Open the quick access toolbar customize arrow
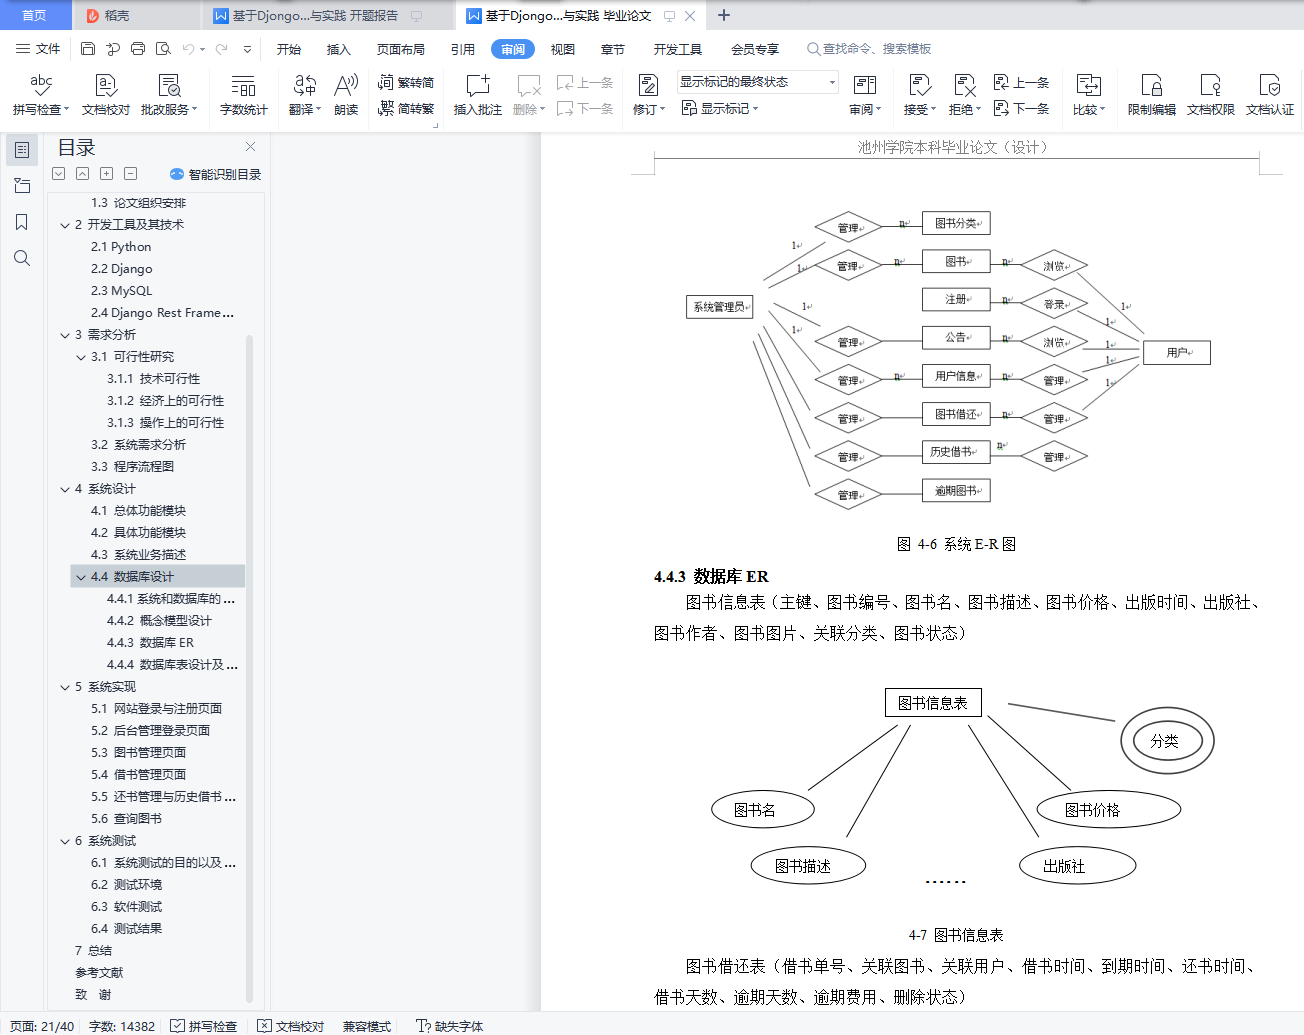This screenshot has height=1035, width=1304. pyautogui.click(x=247, y=49)
